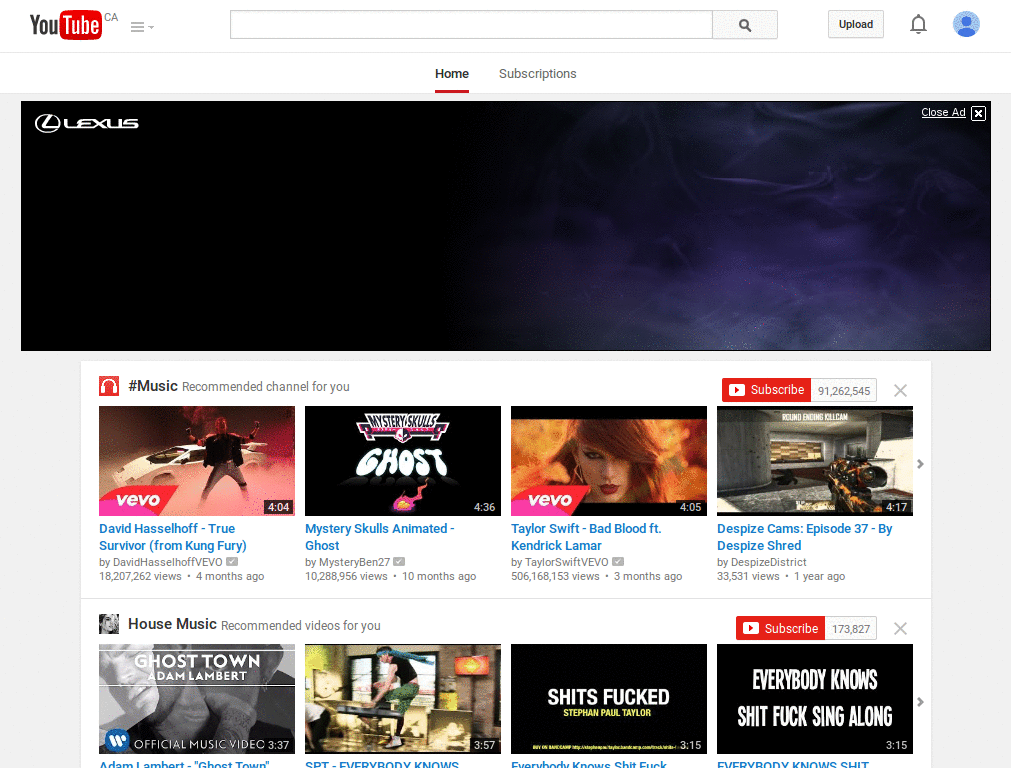Screen dimensions: 1024x768
Task: Click the 4:17 duration badge
Action: click(897, 507)
